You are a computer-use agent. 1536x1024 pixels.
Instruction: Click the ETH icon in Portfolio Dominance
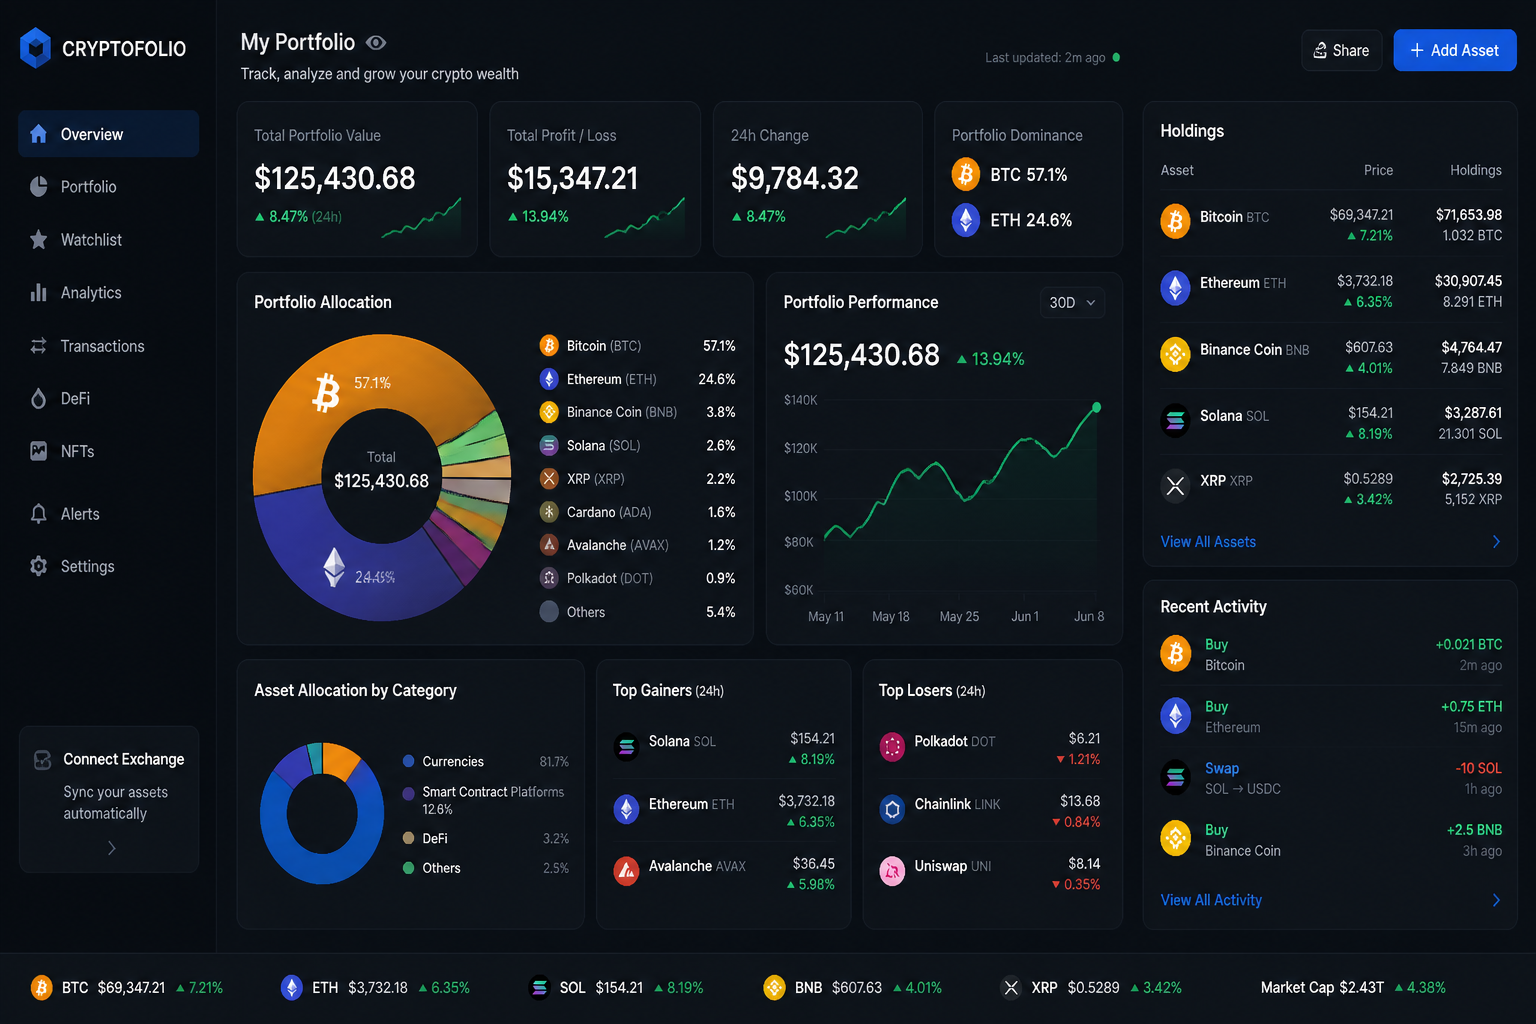[x=965, y=220]
